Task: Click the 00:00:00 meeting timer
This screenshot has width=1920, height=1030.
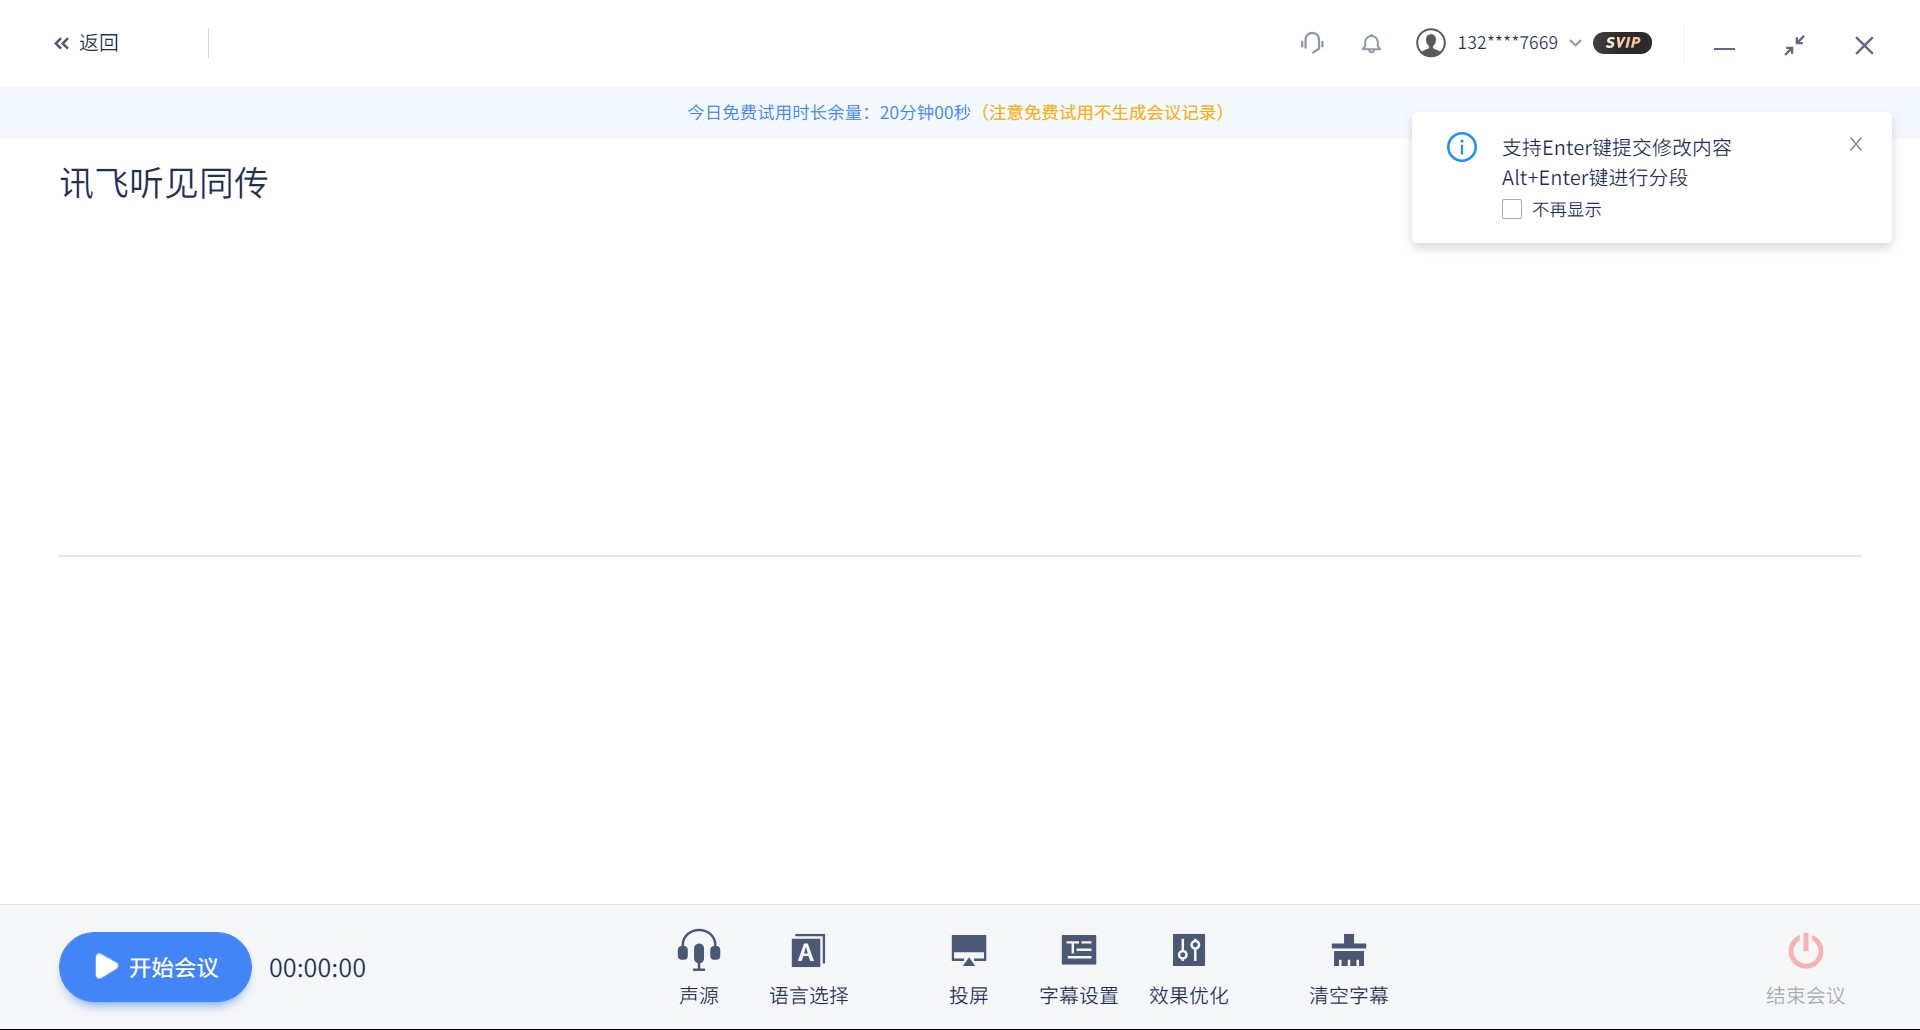Action: point(317,968)
